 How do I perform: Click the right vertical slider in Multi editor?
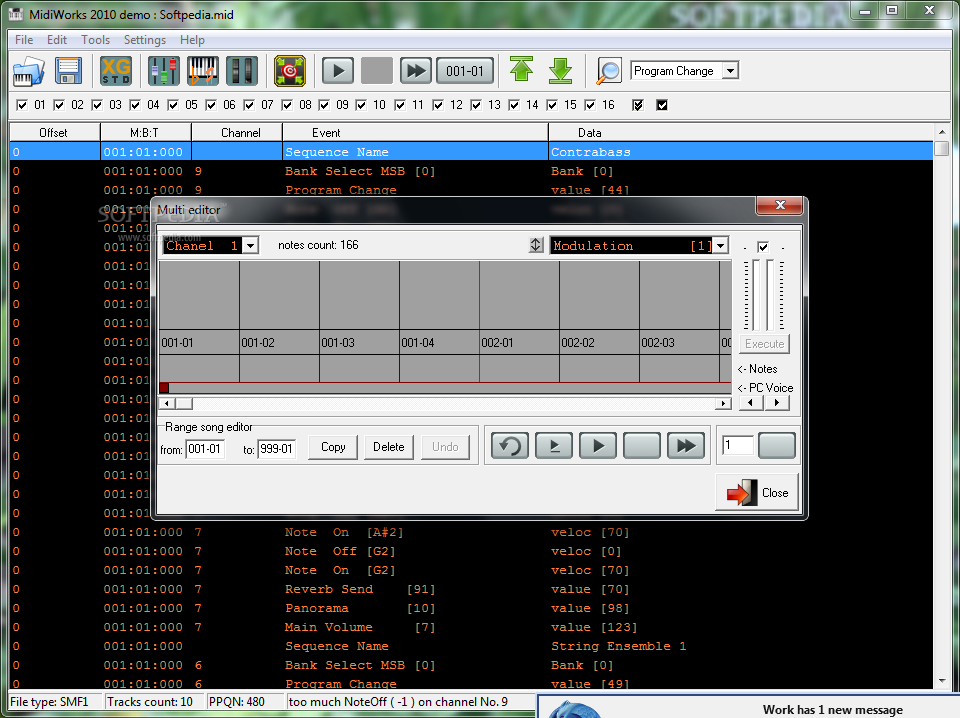click(x=770, y=295)
